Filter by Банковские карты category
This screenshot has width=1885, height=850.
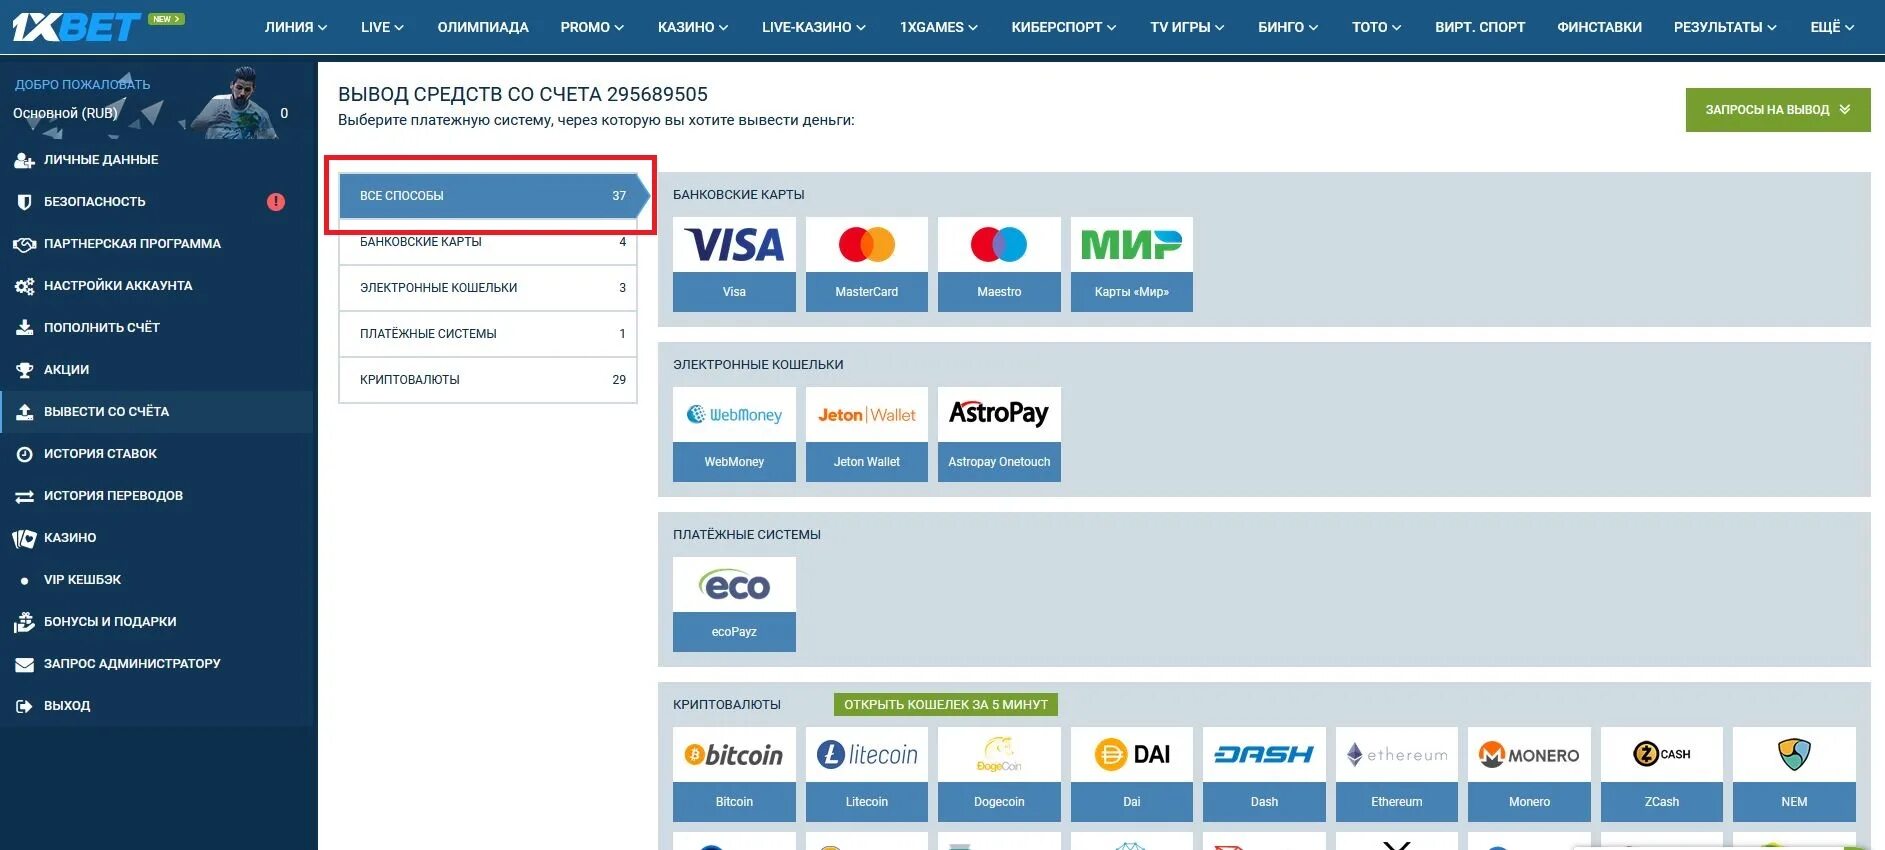488,242
